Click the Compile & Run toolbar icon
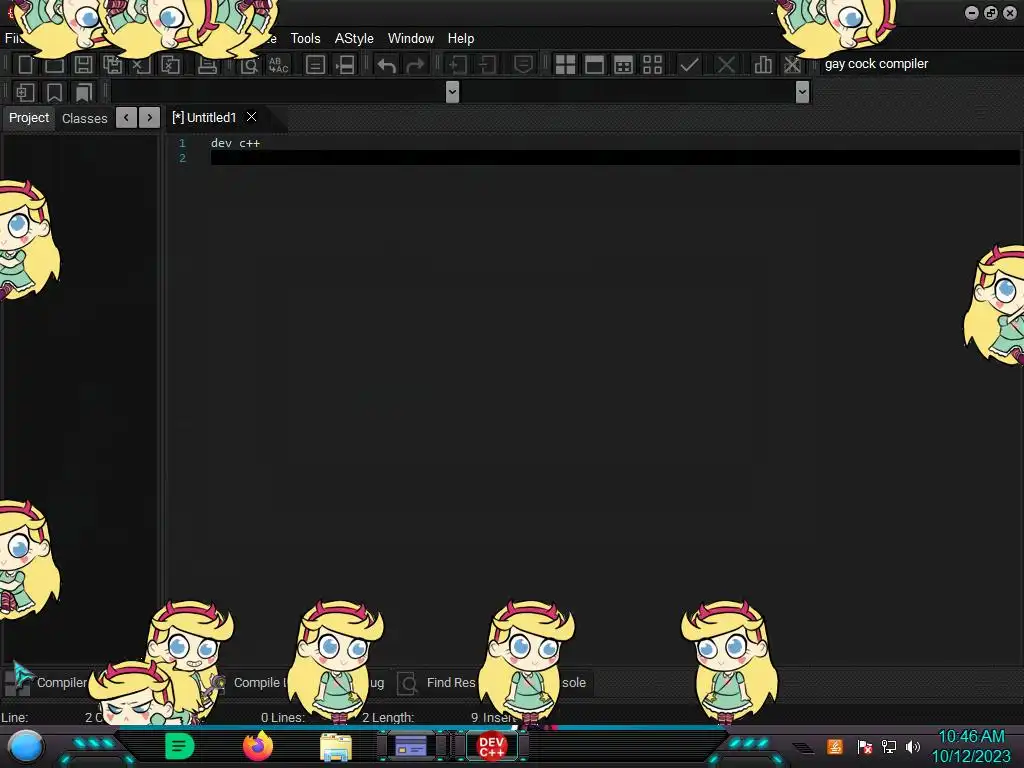 [x=624, y=64]
